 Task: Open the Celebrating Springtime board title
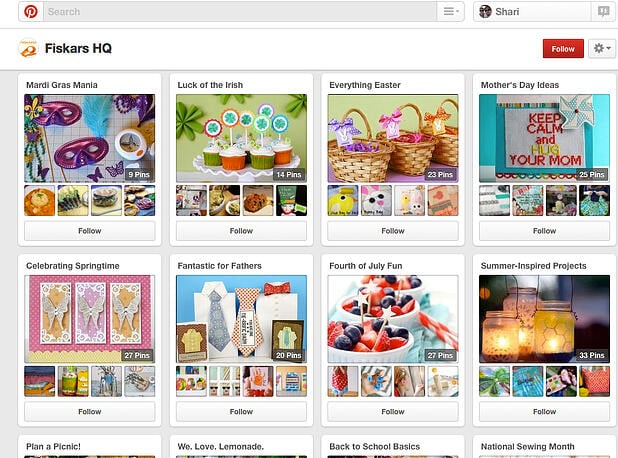[x=73, y=266]
